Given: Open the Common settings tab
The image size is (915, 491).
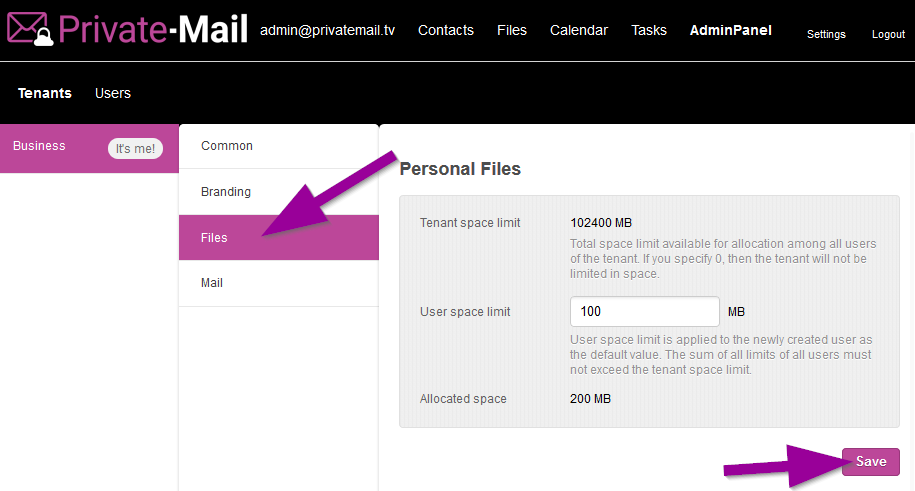Looking at the screenshot, I should pos(227,146).
